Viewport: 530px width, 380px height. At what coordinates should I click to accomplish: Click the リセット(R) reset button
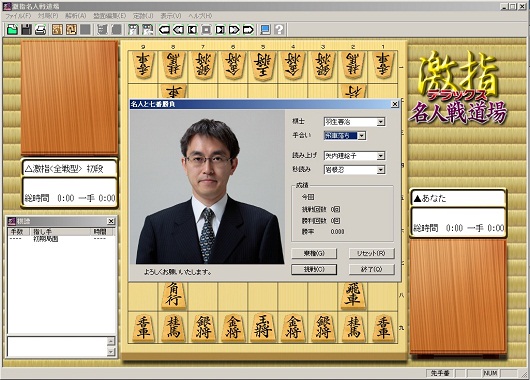pyautogui.click(x=371, y=253)
